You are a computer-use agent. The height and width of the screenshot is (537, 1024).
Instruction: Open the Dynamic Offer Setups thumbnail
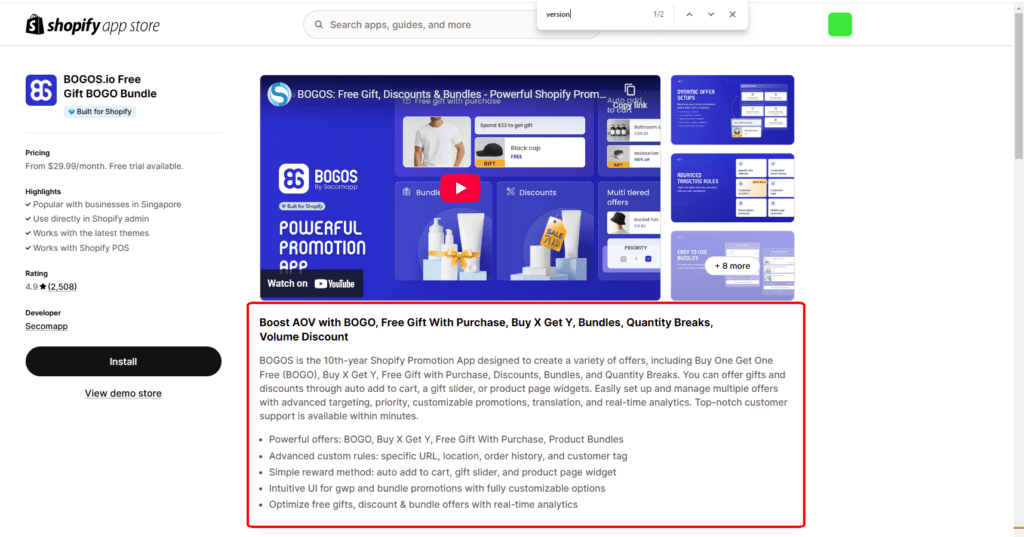[733, 110]
